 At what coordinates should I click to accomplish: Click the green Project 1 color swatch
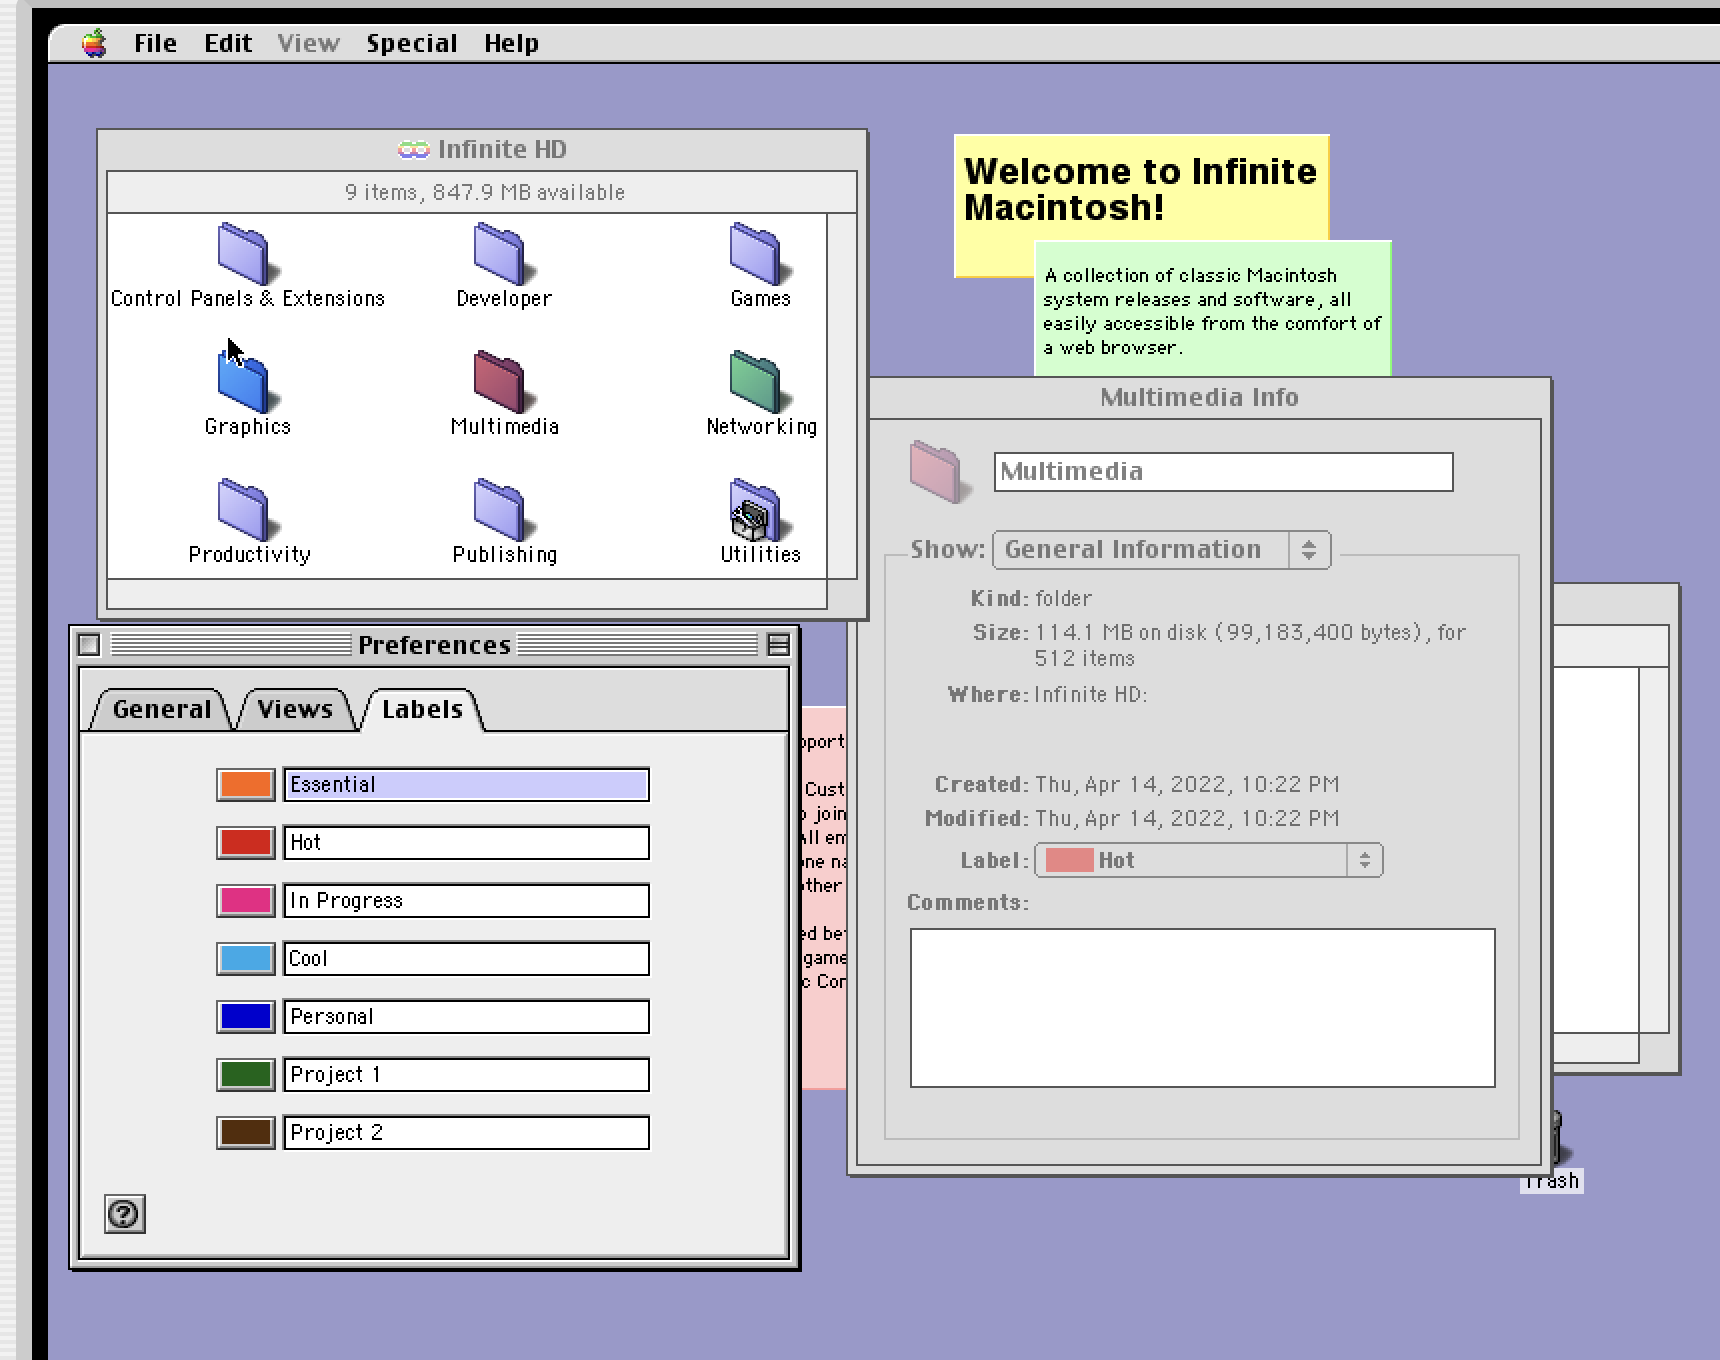click(246, 1075)
